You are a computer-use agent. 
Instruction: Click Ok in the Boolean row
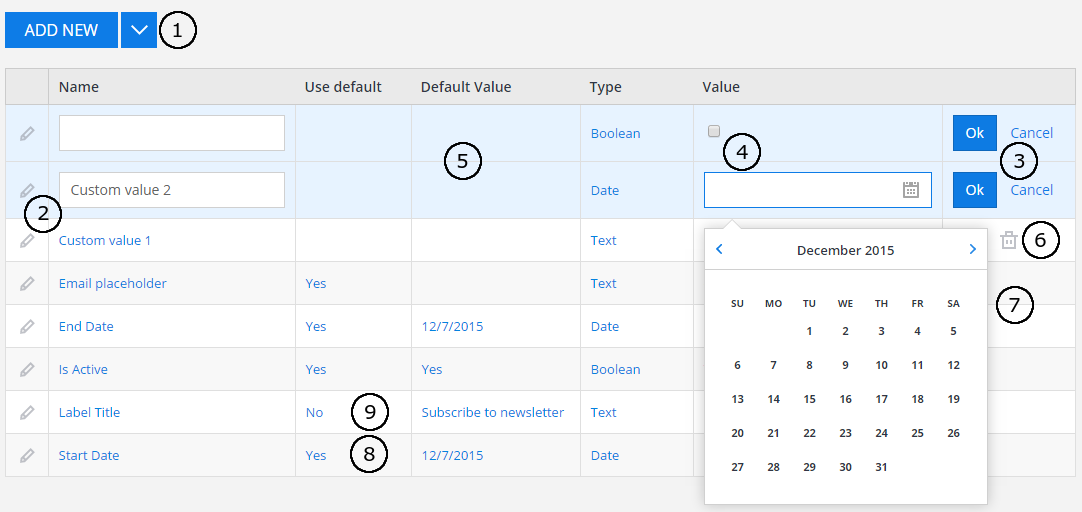(x=974, y=133)
